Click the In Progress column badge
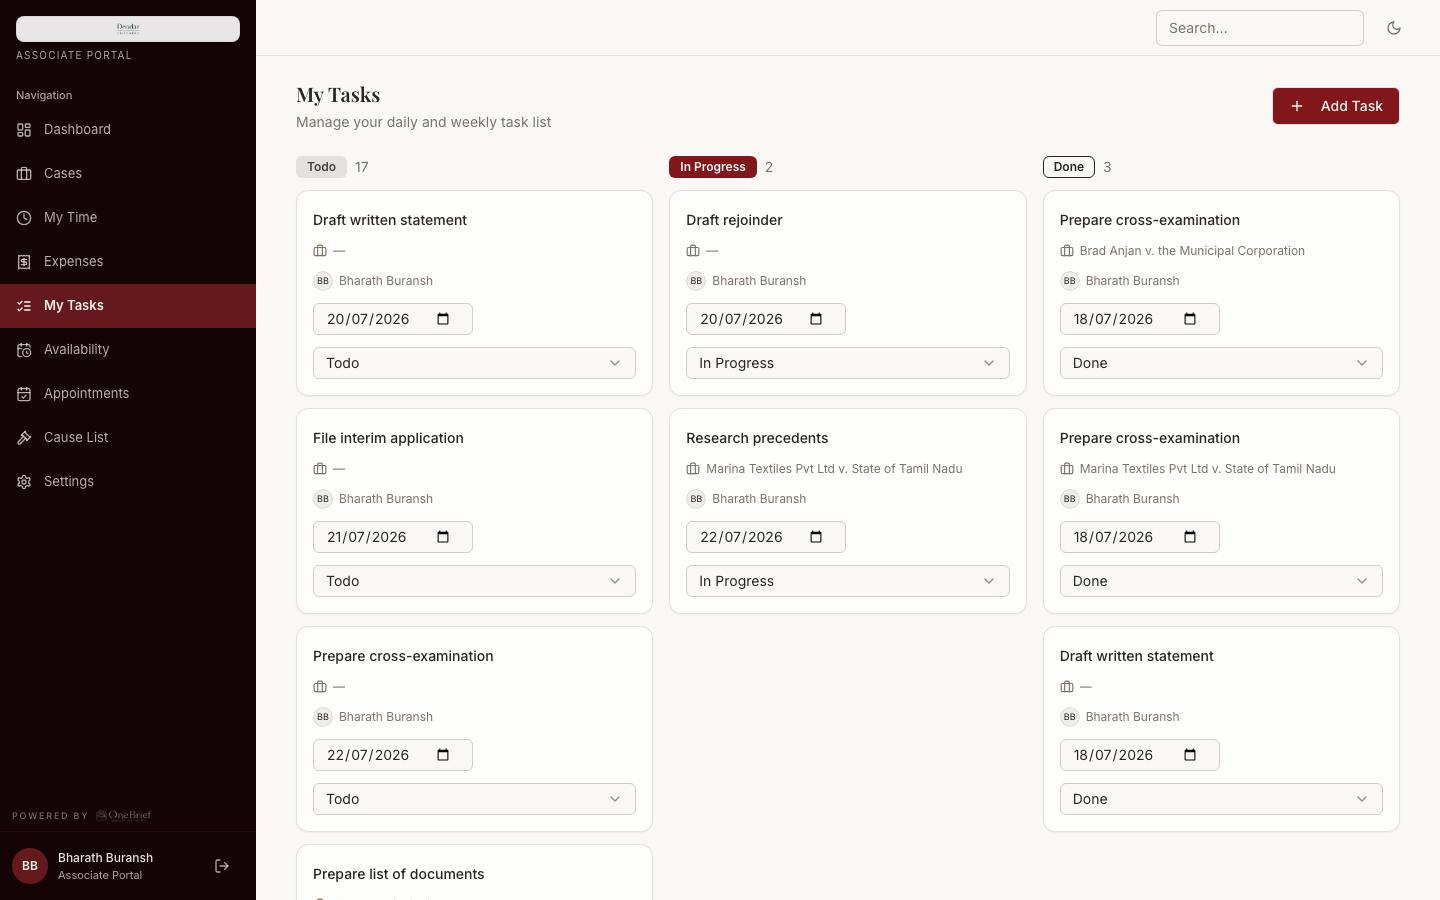The height and width of the screenshot is (900, 1440). (713, 167)
